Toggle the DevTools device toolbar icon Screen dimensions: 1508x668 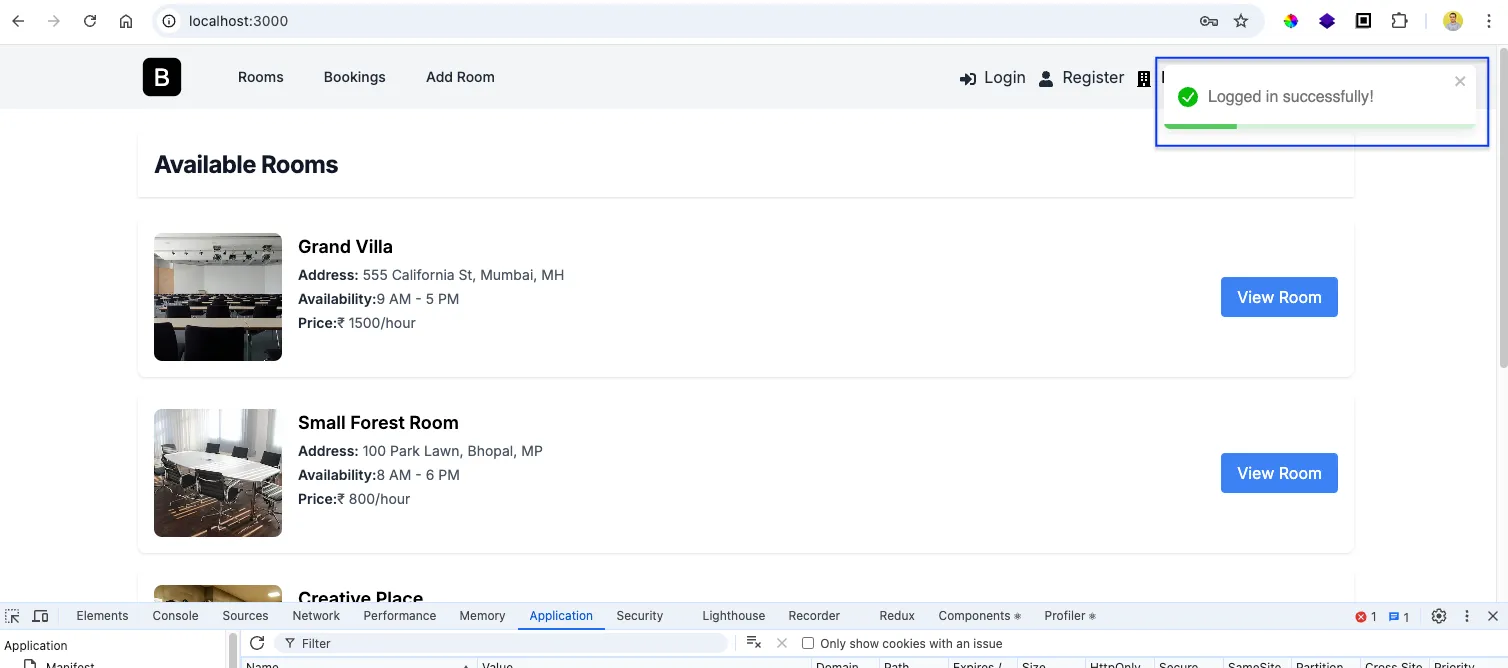coord(40,616)
